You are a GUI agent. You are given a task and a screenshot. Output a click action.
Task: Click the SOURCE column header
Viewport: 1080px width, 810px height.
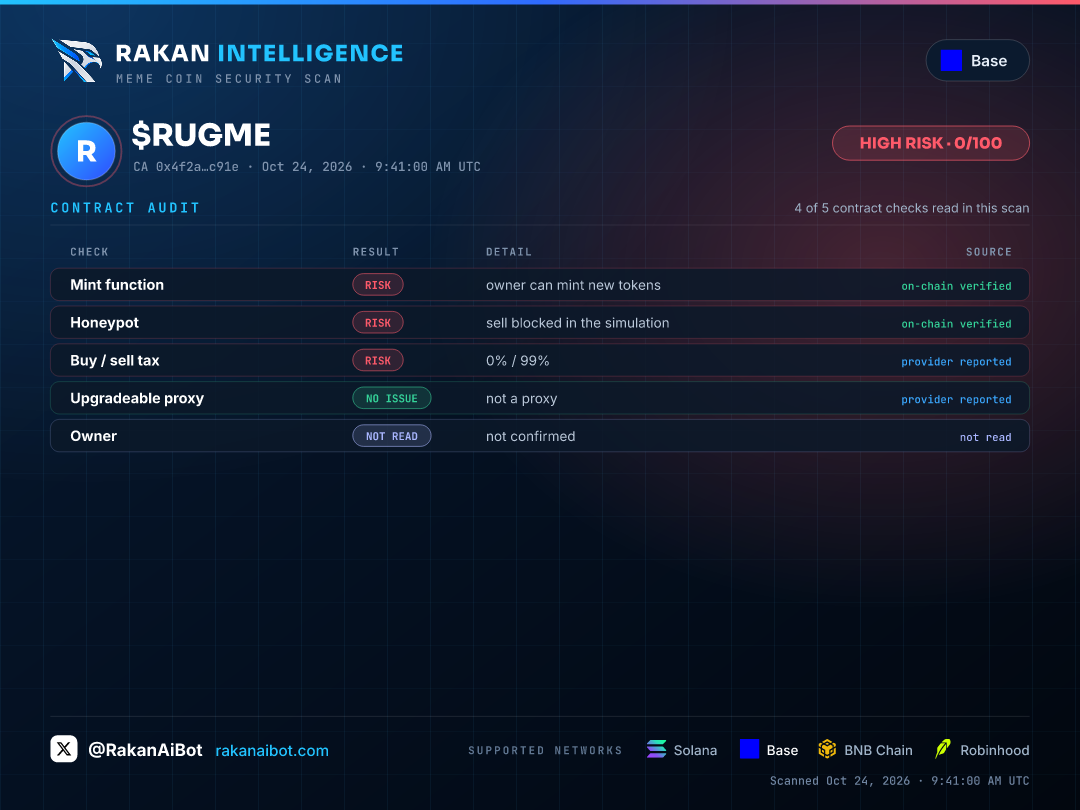(x=989, y=252)
